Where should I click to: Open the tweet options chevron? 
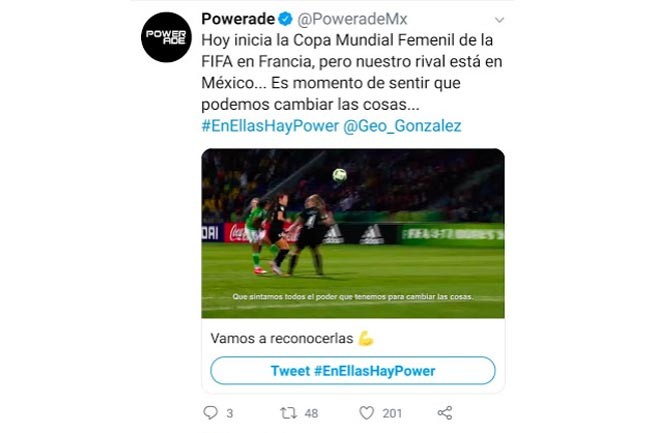(500, 20)
